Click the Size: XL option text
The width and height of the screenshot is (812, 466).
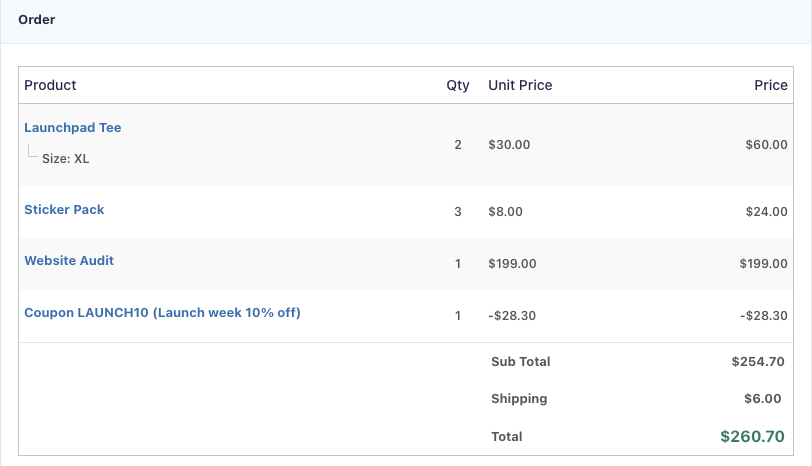pyautogui.click(x=65, y=158)
